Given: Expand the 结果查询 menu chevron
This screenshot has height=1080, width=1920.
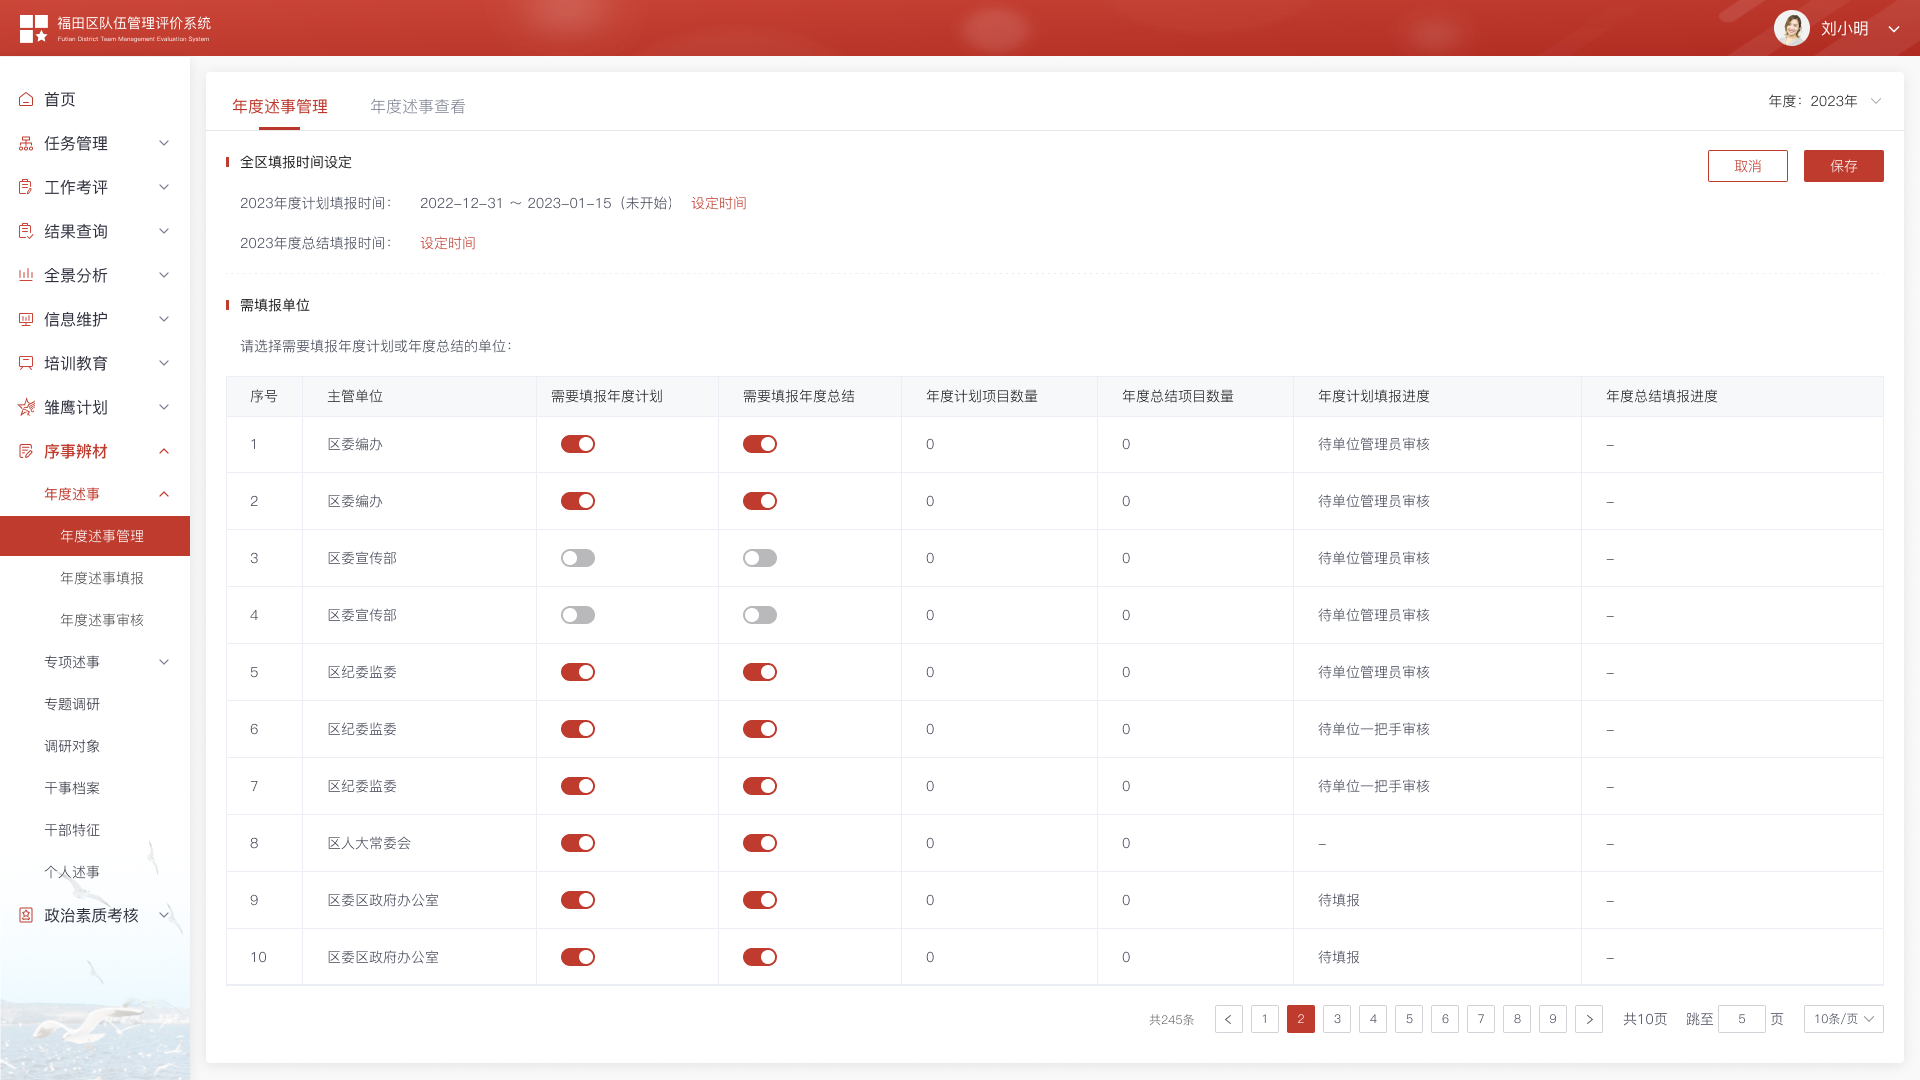Looking at the screenshot, I should click(164, 231).
